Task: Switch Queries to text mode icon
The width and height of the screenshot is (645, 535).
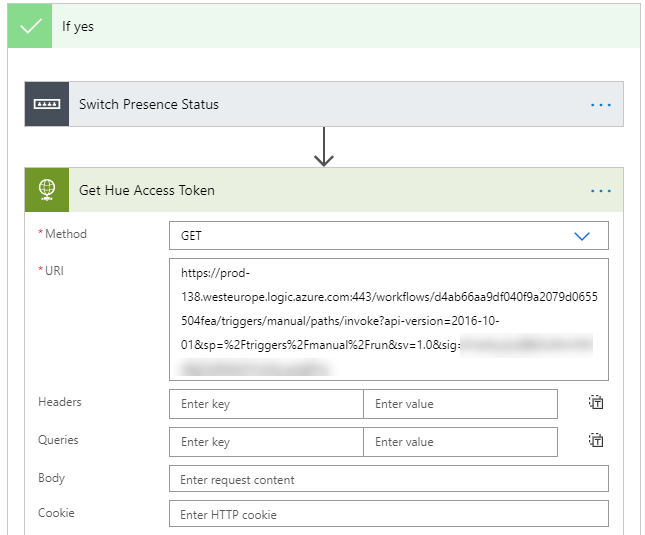Action: coord(596,441)
